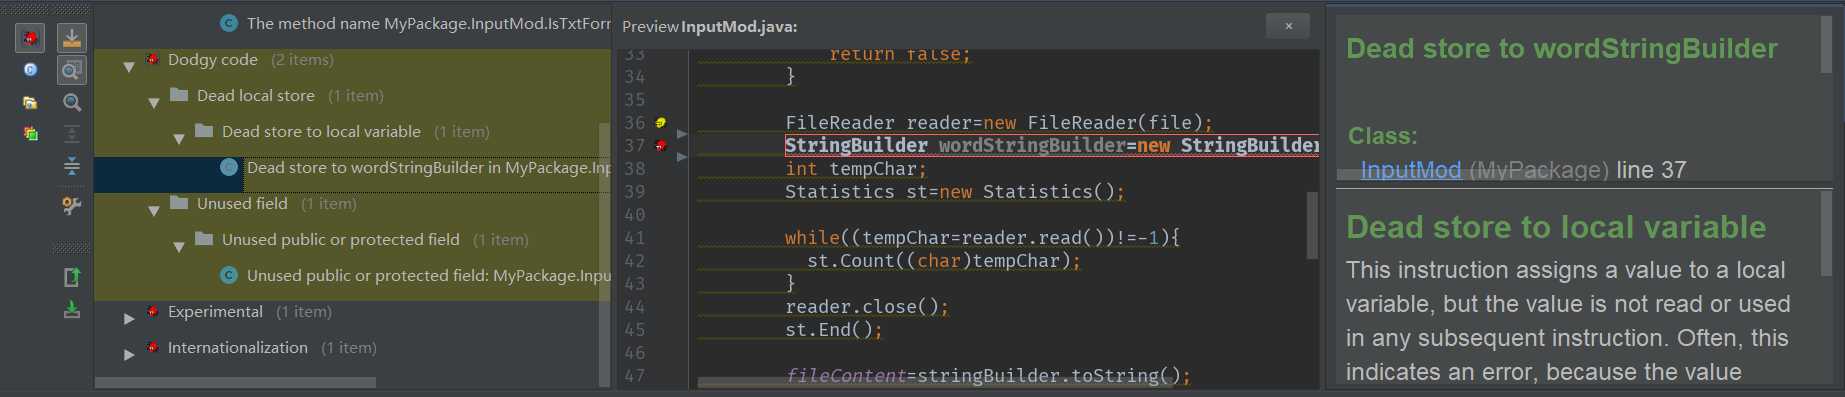The height and width of the screenshot is (397, 1845).
Task: Click code line 'reader.close();'
Action: pyautogui.click(x=866, y=307)
